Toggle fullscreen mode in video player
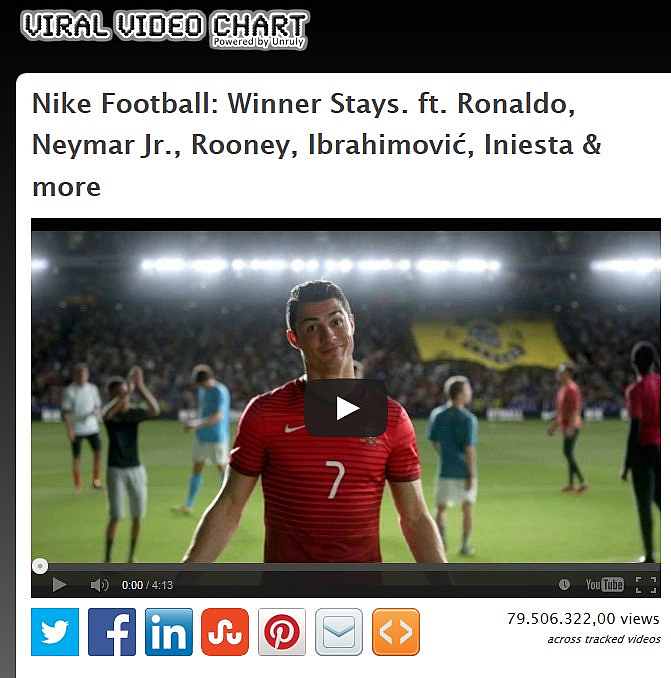Screen dimensions: 671x678 click(x=646, y=585)
